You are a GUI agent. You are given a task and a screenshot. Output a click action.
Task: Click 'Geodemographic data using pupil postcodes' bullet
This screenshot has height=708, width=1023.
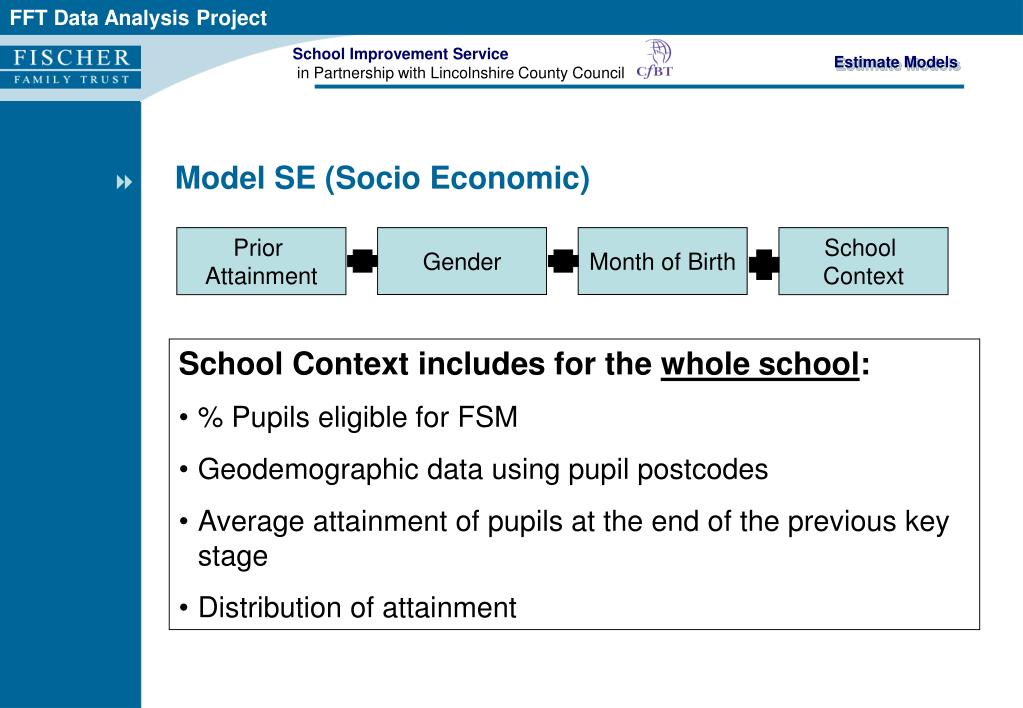pos(474,470)
